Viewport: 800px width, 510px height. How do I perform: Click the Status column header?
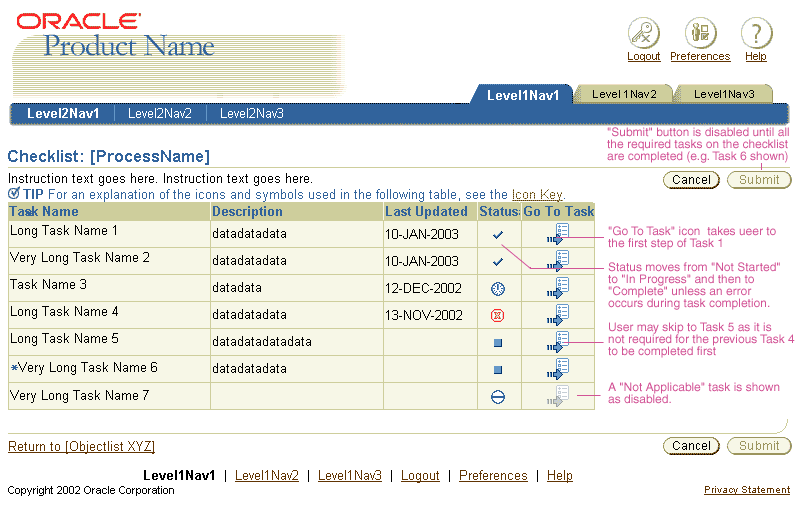[499, 211]
